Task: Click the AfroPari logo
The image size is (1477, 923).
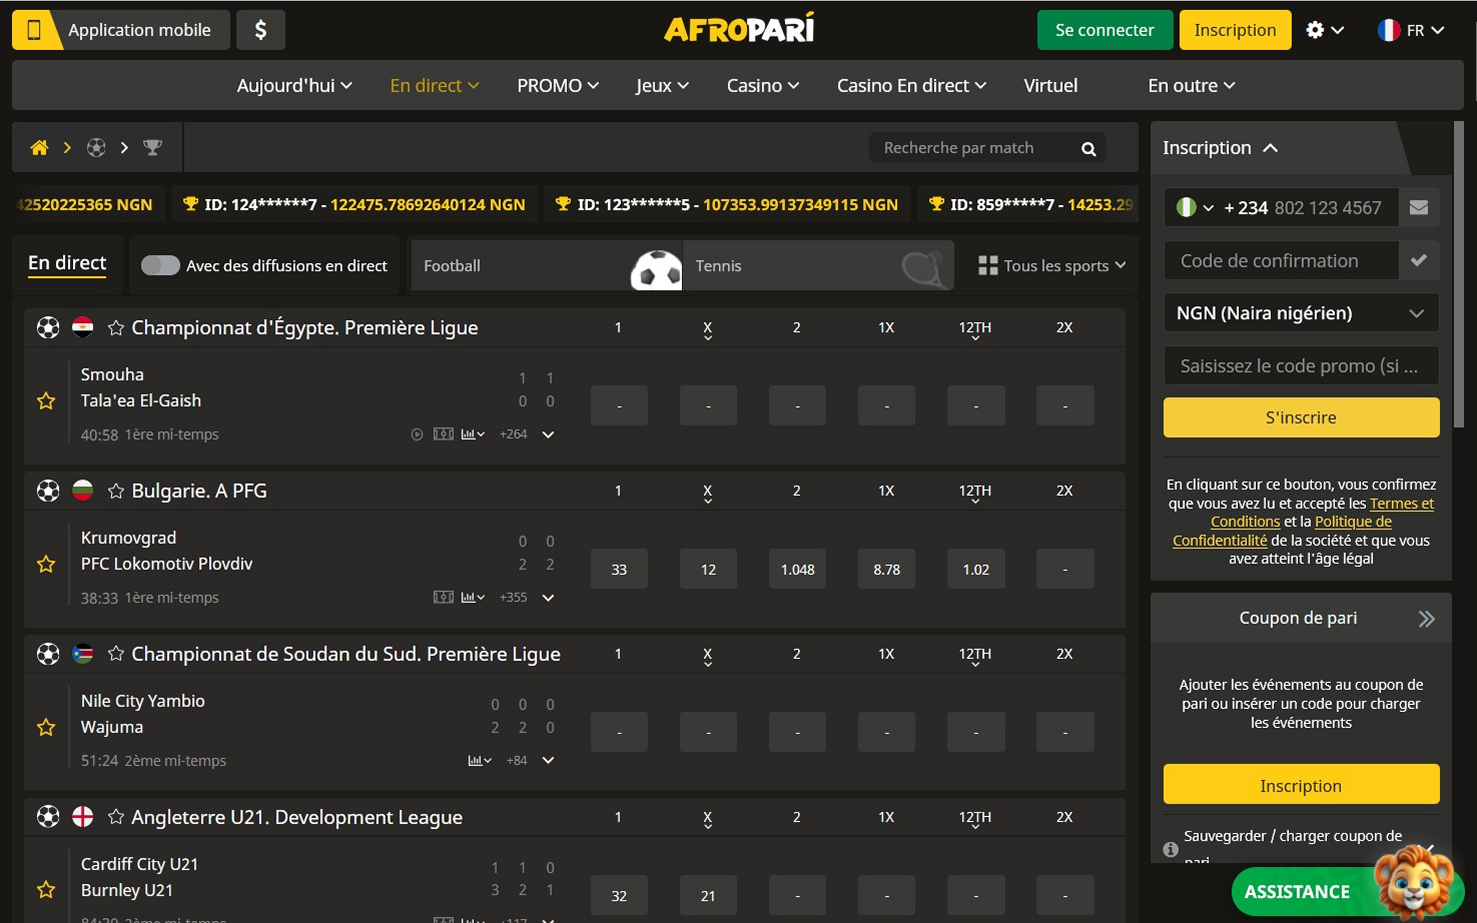Action: (739, 29)
